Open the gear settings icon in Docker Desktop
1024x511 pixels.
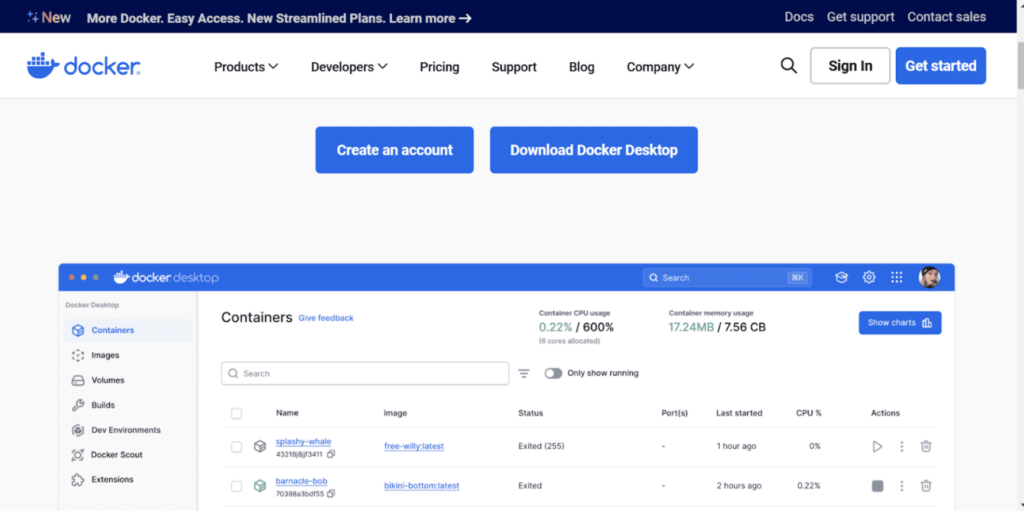(869, 278)
